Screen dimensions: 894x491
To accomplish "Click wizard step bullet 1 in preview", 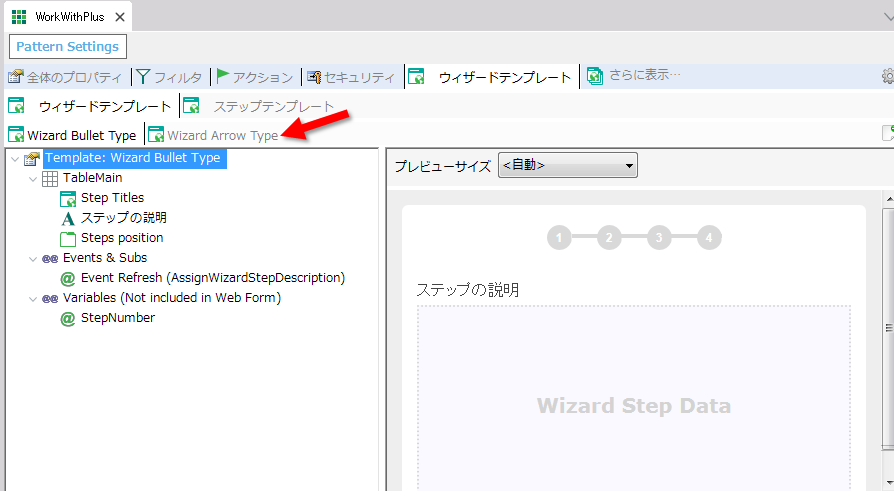I will (x=559, y=237).
